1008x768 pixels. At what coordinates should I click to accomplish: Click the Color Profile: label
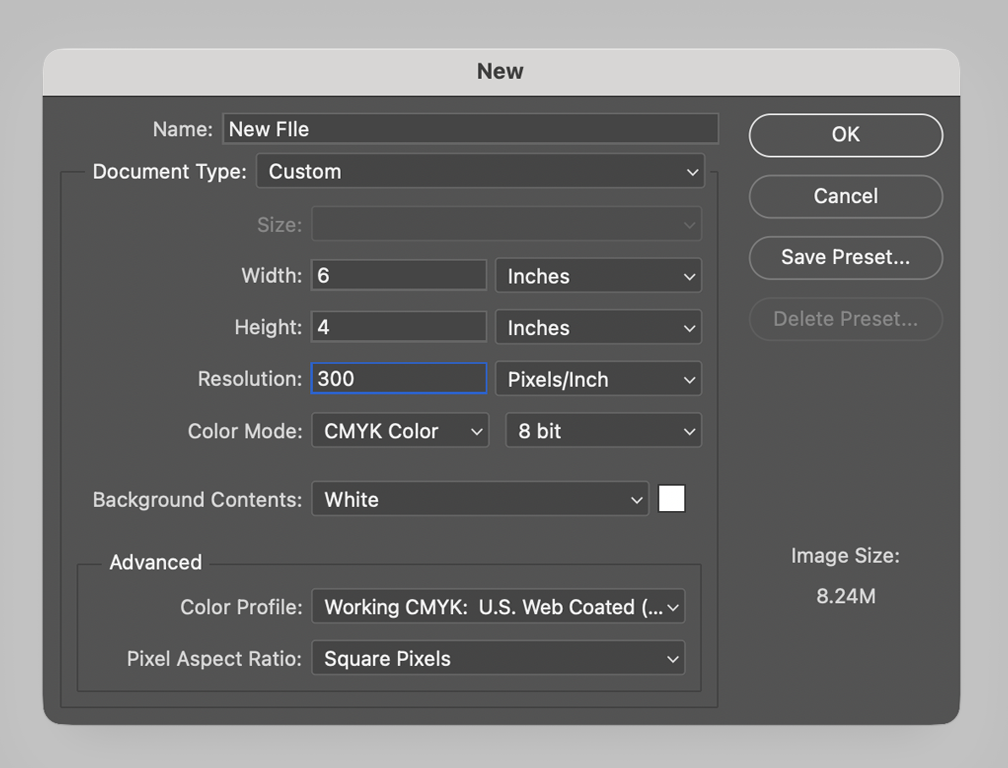241,607
